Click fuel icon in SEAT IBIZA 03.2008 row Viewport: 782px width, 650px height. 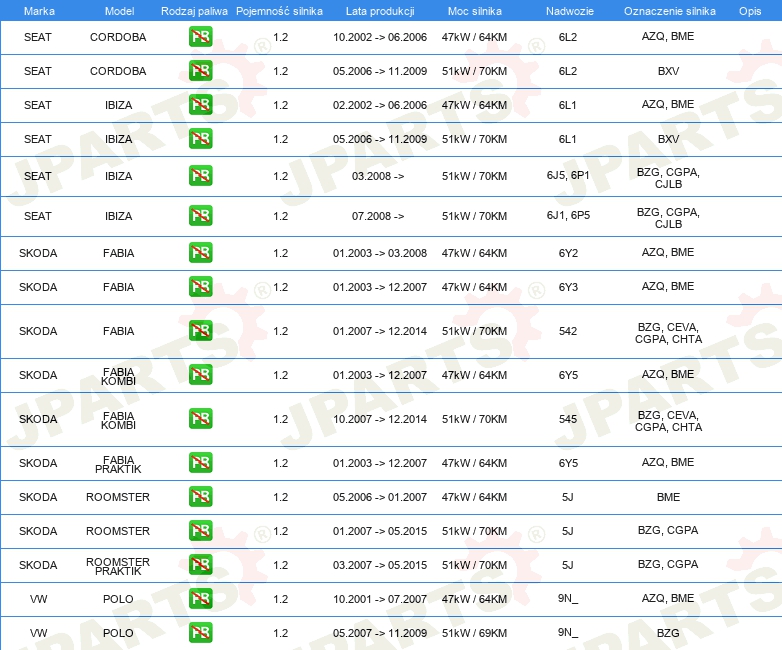coord(200,176)
